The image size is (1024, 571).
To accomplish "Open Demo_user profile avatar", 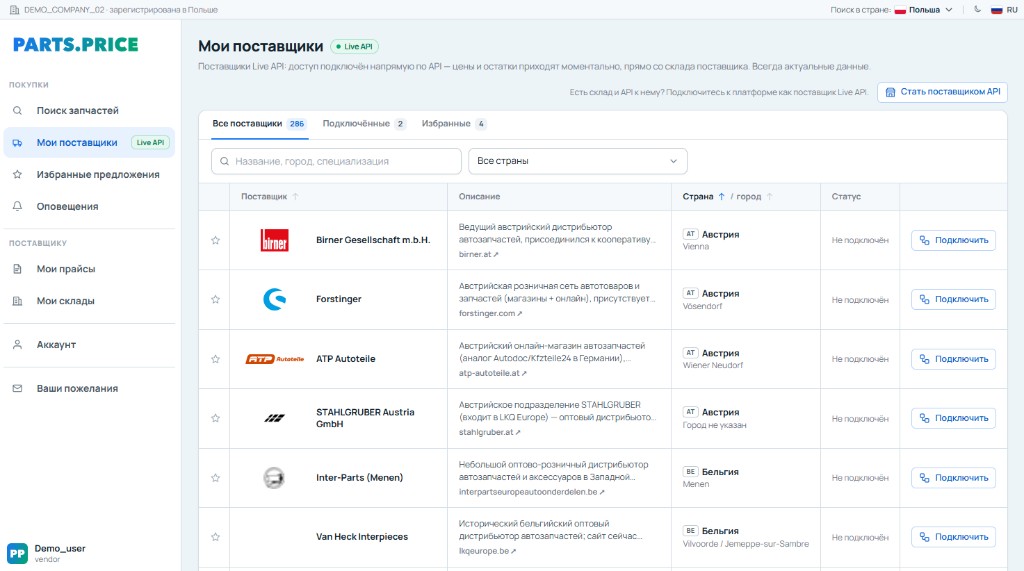I will [x=17, y=553].
